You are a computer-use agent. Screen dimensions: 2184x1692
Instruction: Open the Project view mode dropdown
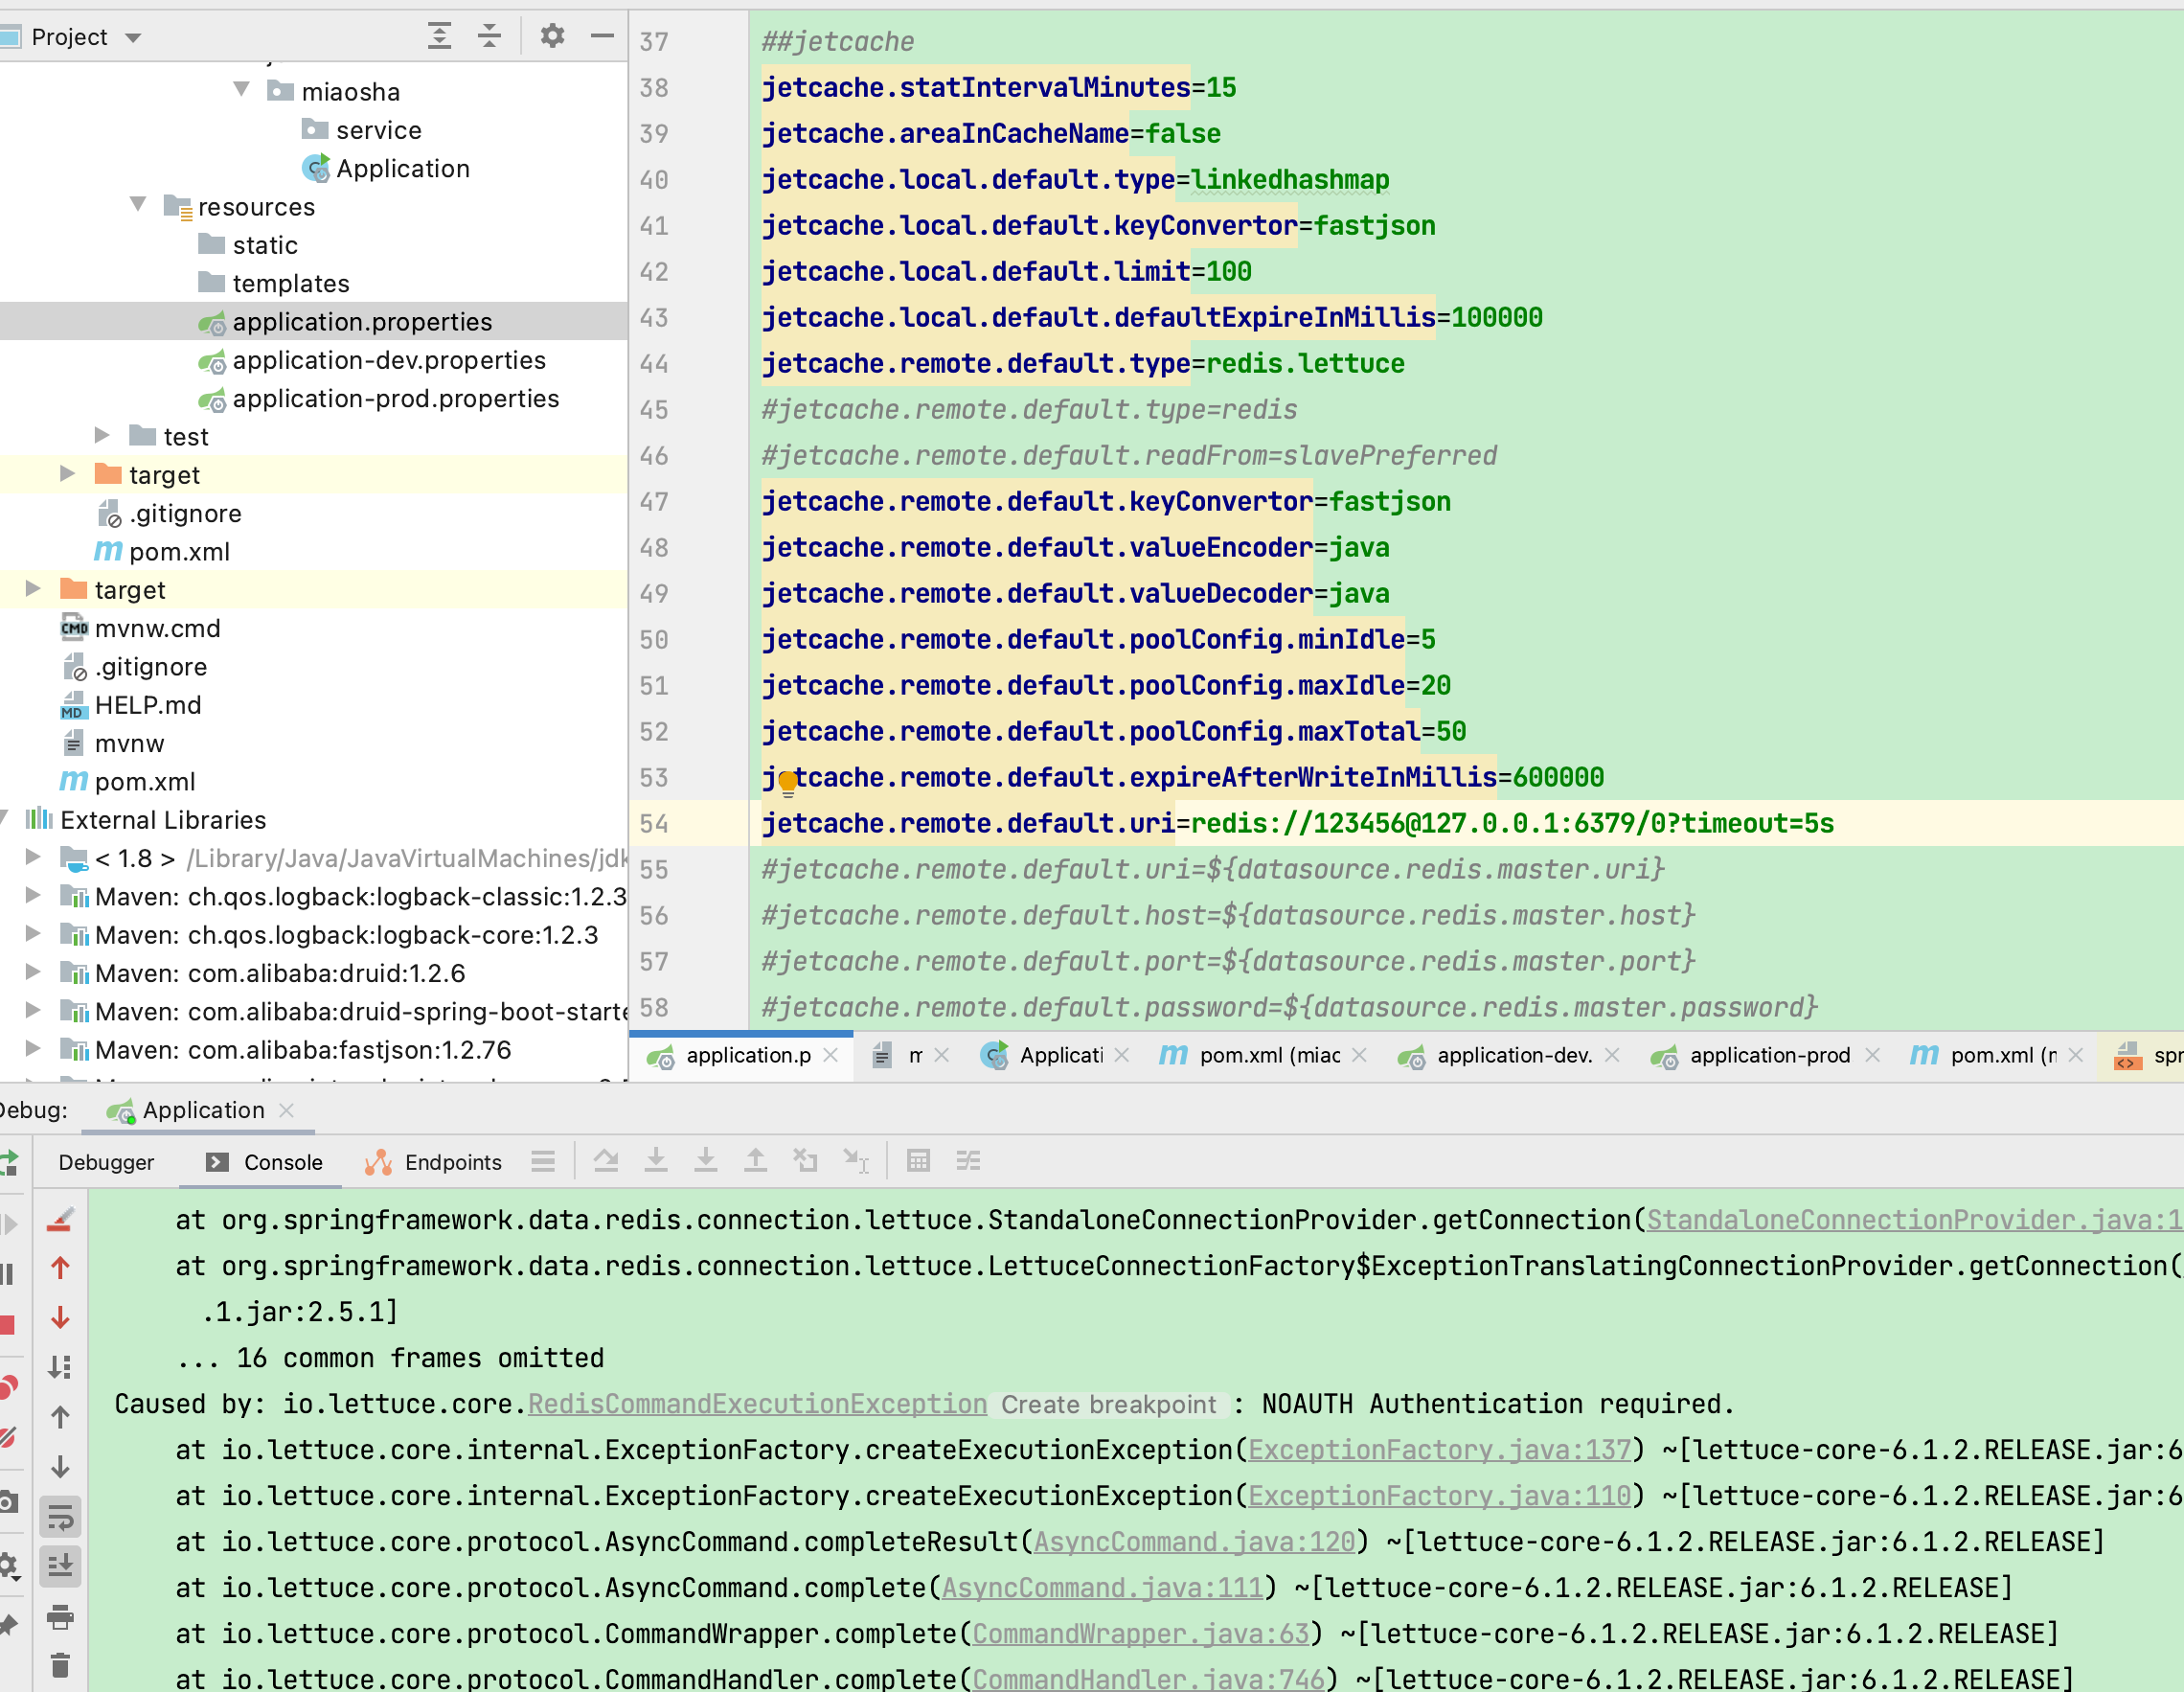(x=132, y=37)
